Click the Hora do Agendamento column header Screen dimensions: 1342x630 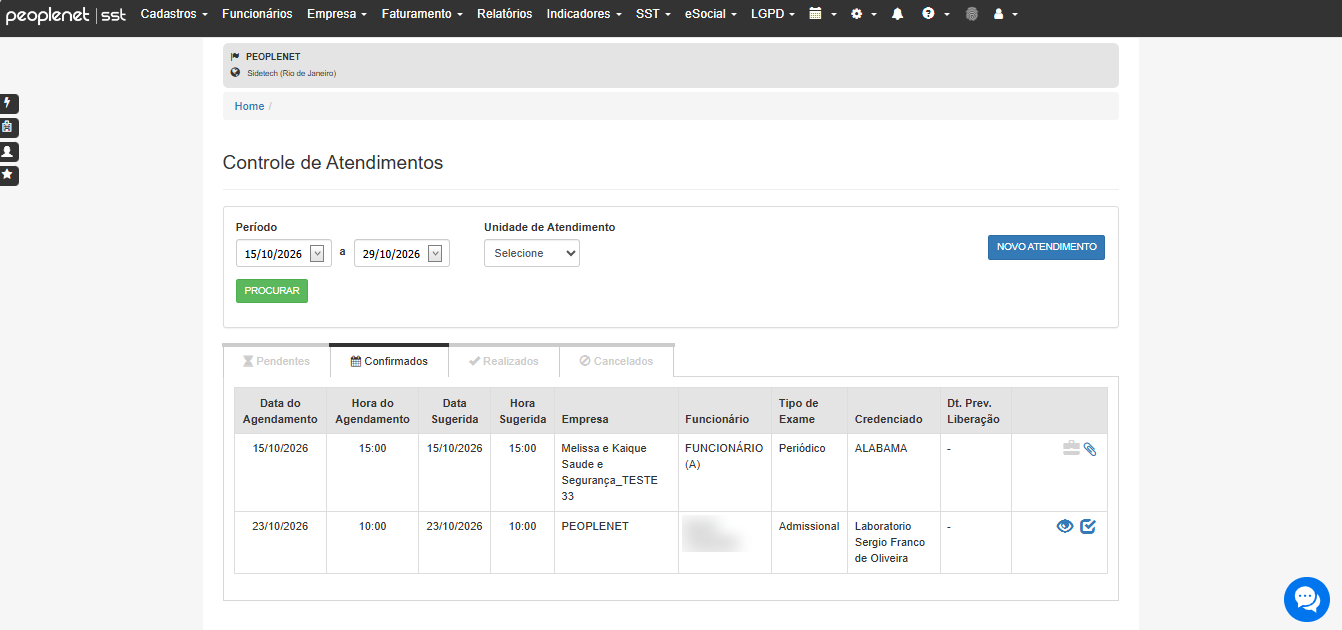pos(372,411)
